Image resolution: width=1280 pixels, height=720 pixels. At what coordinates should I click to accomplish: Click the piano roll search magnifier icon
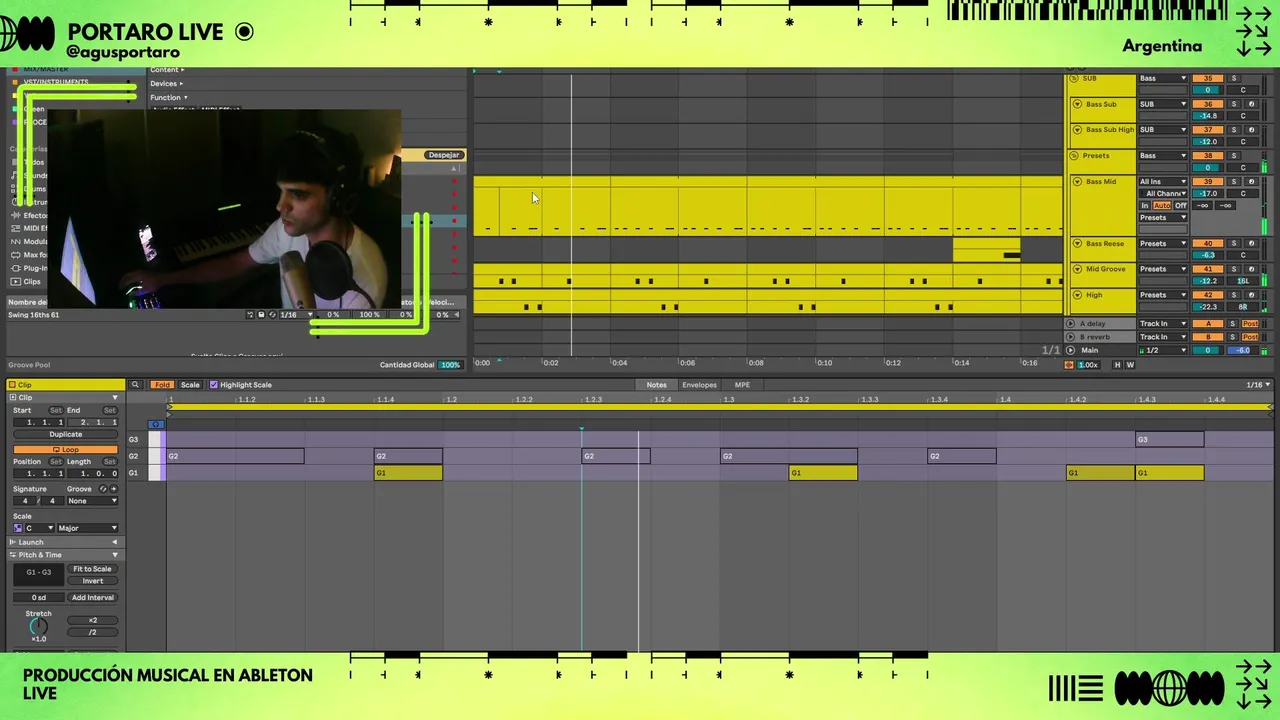tap(135, 385)
